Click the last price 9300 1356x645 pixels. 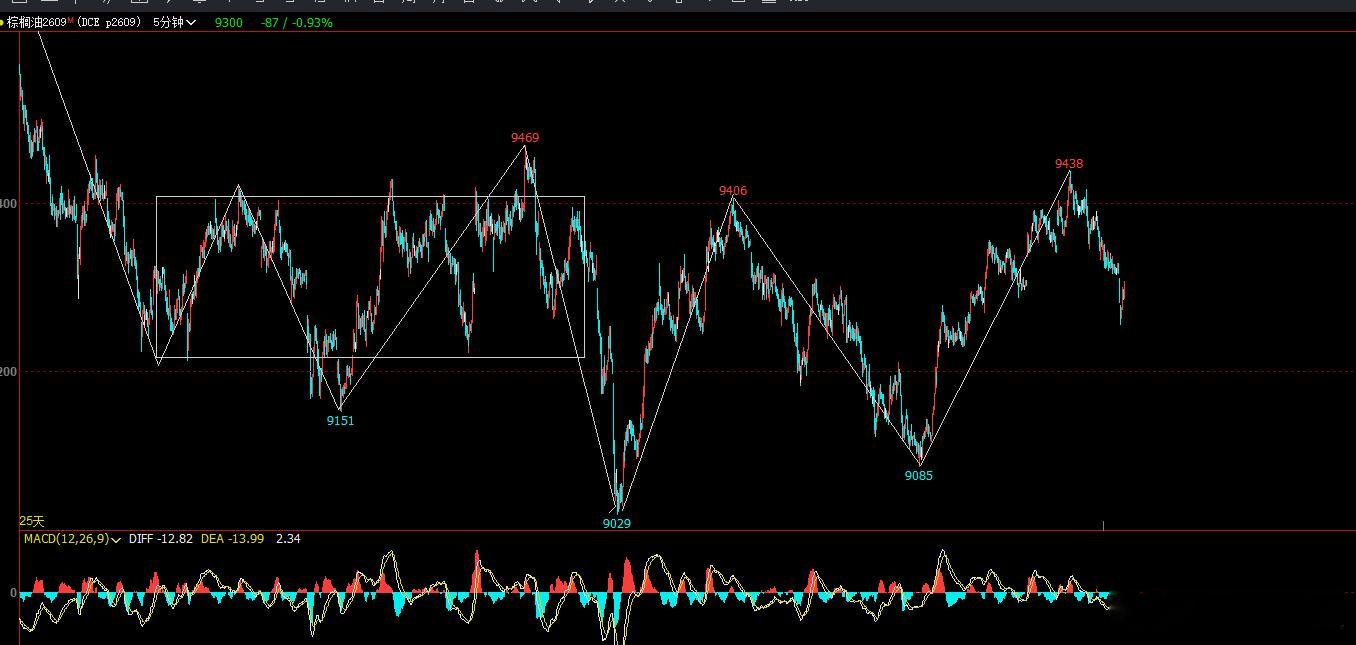tap(229, 22)
